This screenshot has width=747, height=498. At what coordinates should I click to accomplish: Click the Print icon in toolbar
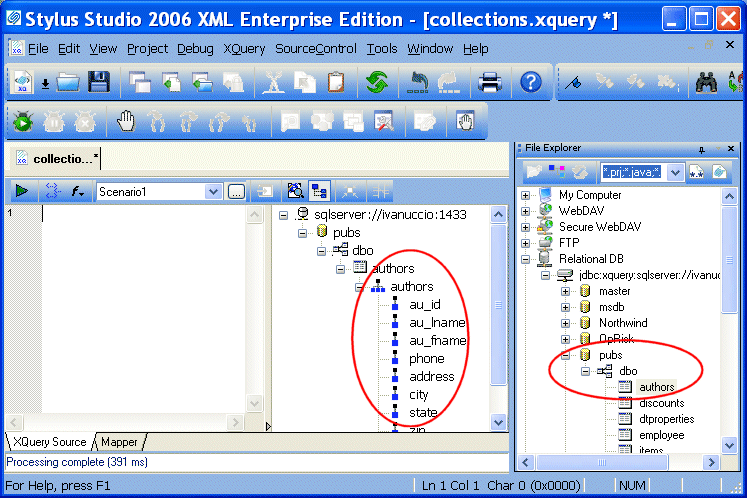pyautogui.click(x=490, y=82)
